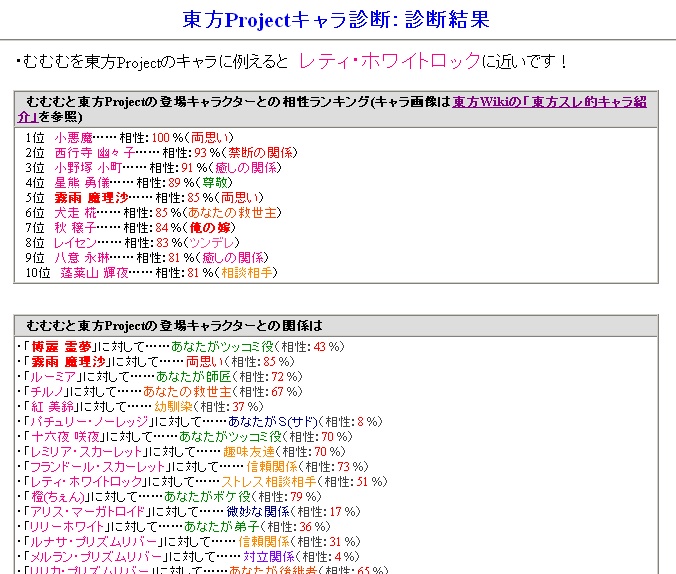Screen dimensions: 676x574
Task: Click the ツンデレ label
Action: click(x=212, y=243)
